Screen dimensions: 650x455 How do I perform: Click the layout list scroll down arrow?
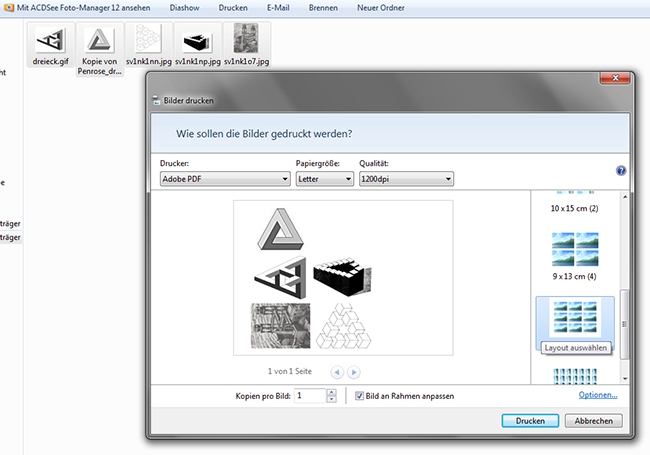pos(625,379)
